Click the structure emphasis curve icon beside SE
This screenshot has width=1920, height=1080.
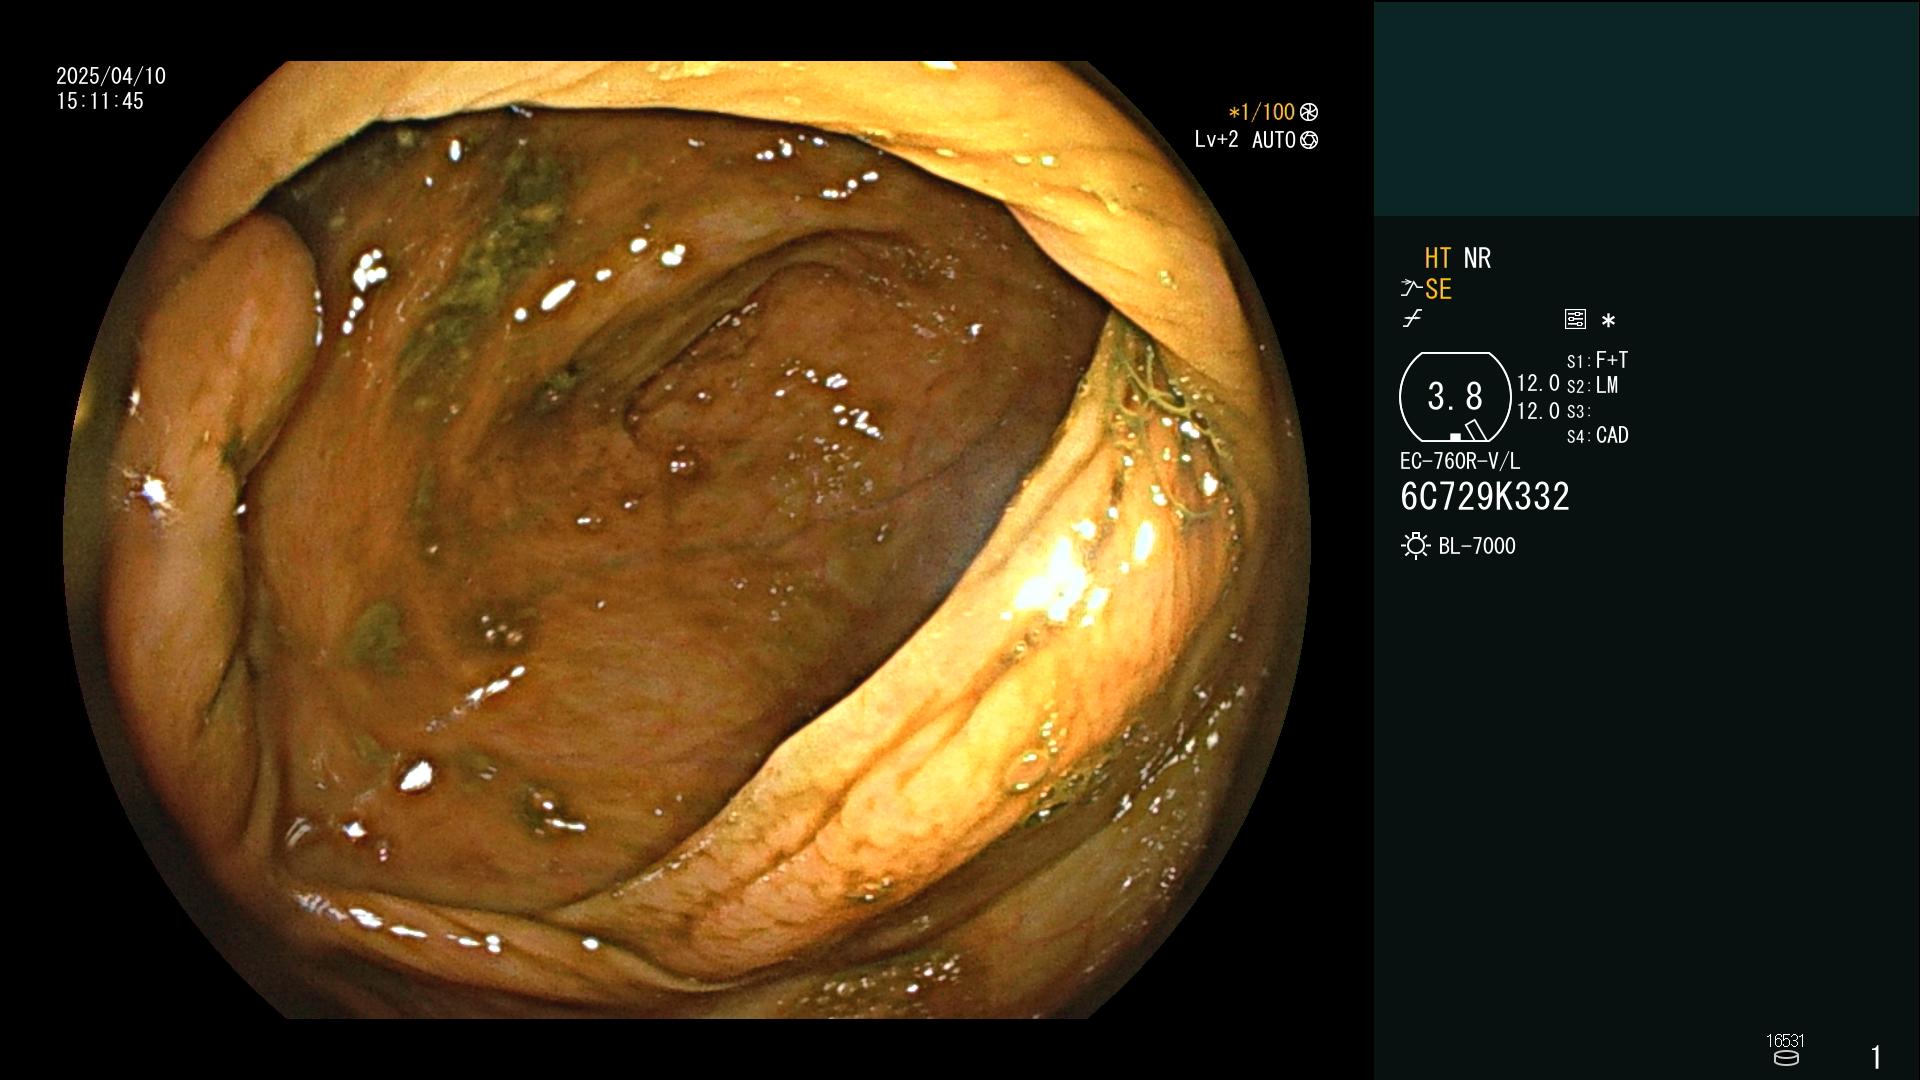[1411, 289]
